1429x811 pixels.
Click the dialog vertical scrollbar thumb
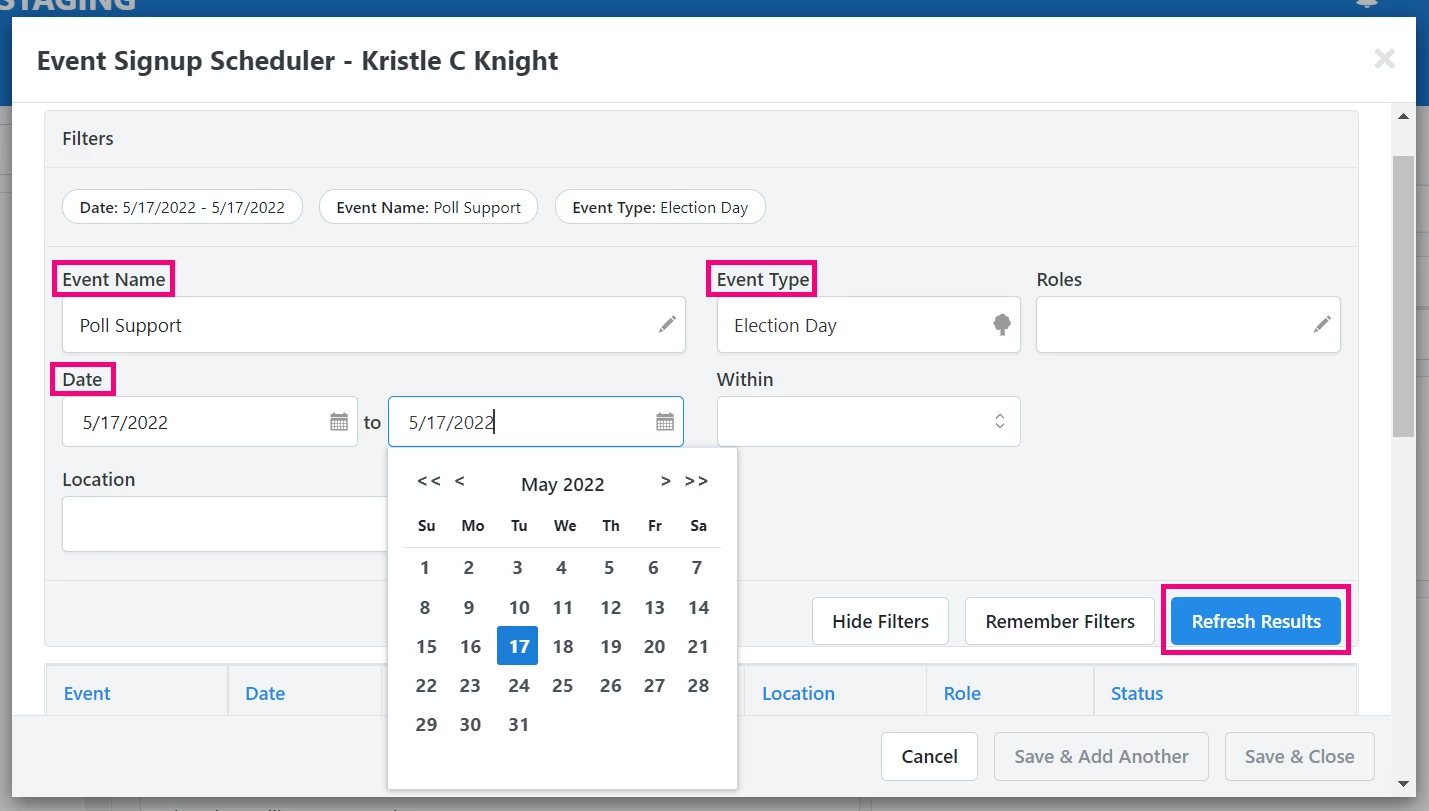(1403, 295)
